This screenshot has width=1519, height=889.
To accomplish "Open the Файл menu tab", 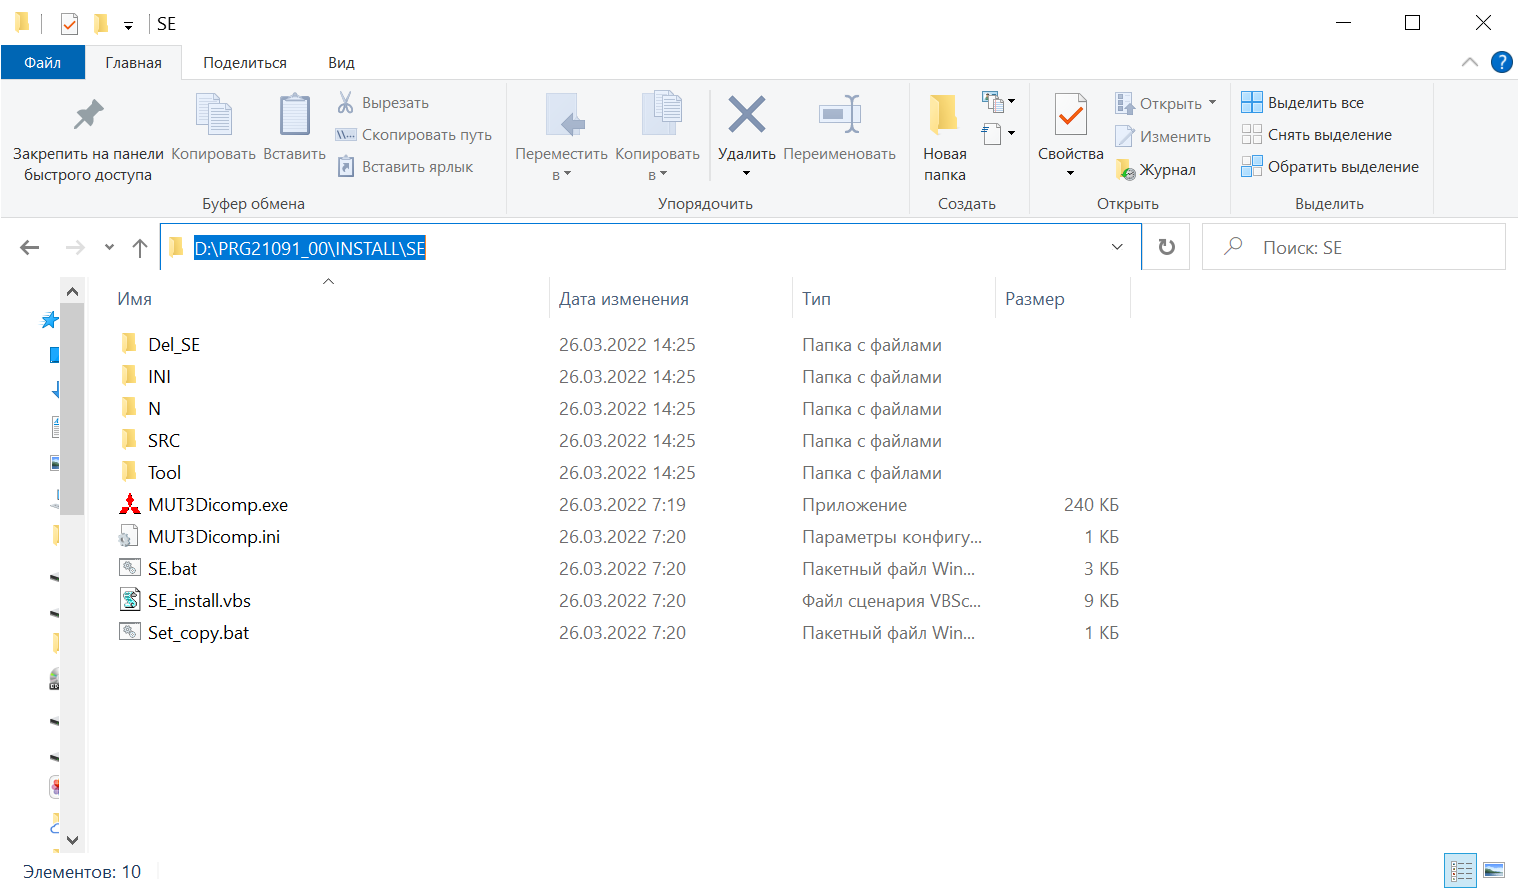I will pyautogui.click(x=42, y=63).
